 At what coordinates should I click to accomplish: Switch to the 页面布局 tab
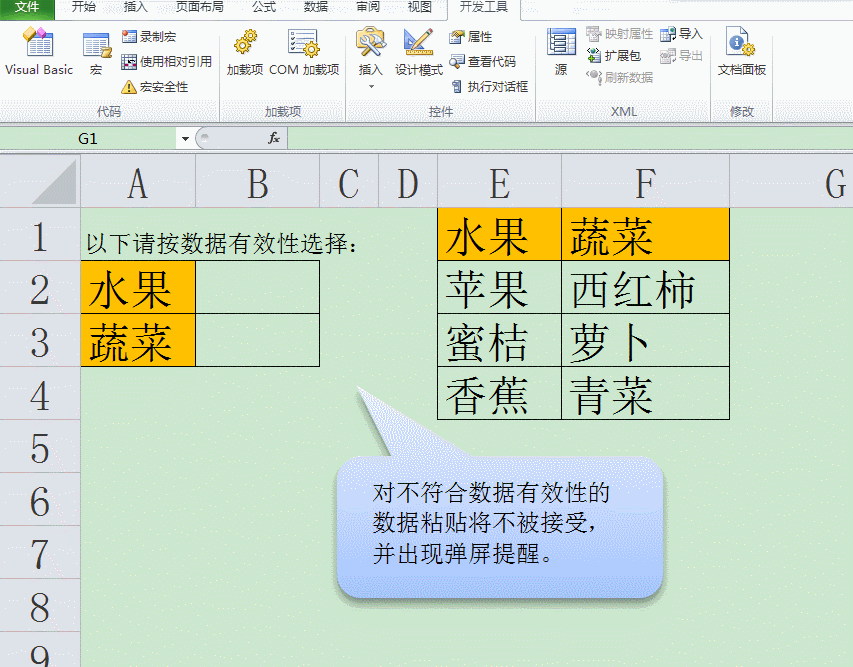[x=200, y=7]
